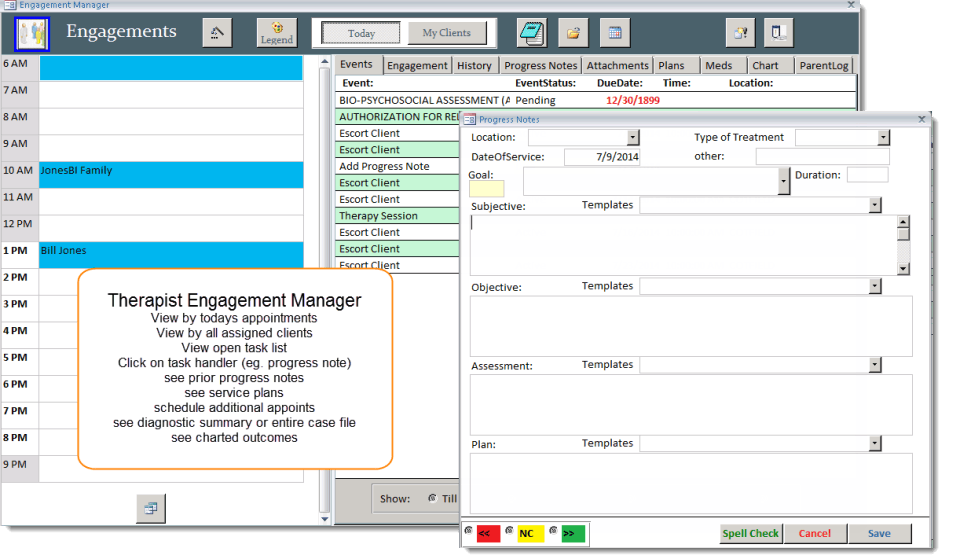Open the teal notepad icon button
This screenshot has width=960, height=559.
tap(532, 33)
